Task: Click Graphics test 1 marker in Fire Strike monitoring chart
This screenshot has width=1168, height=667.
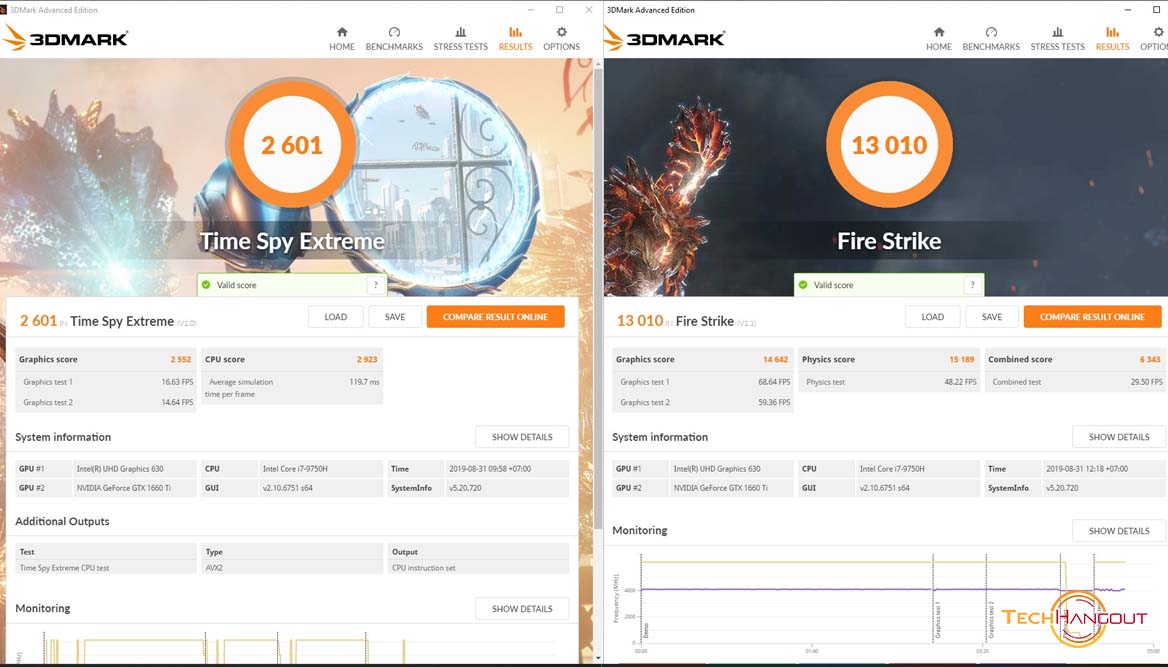Action: coord(937,619)
